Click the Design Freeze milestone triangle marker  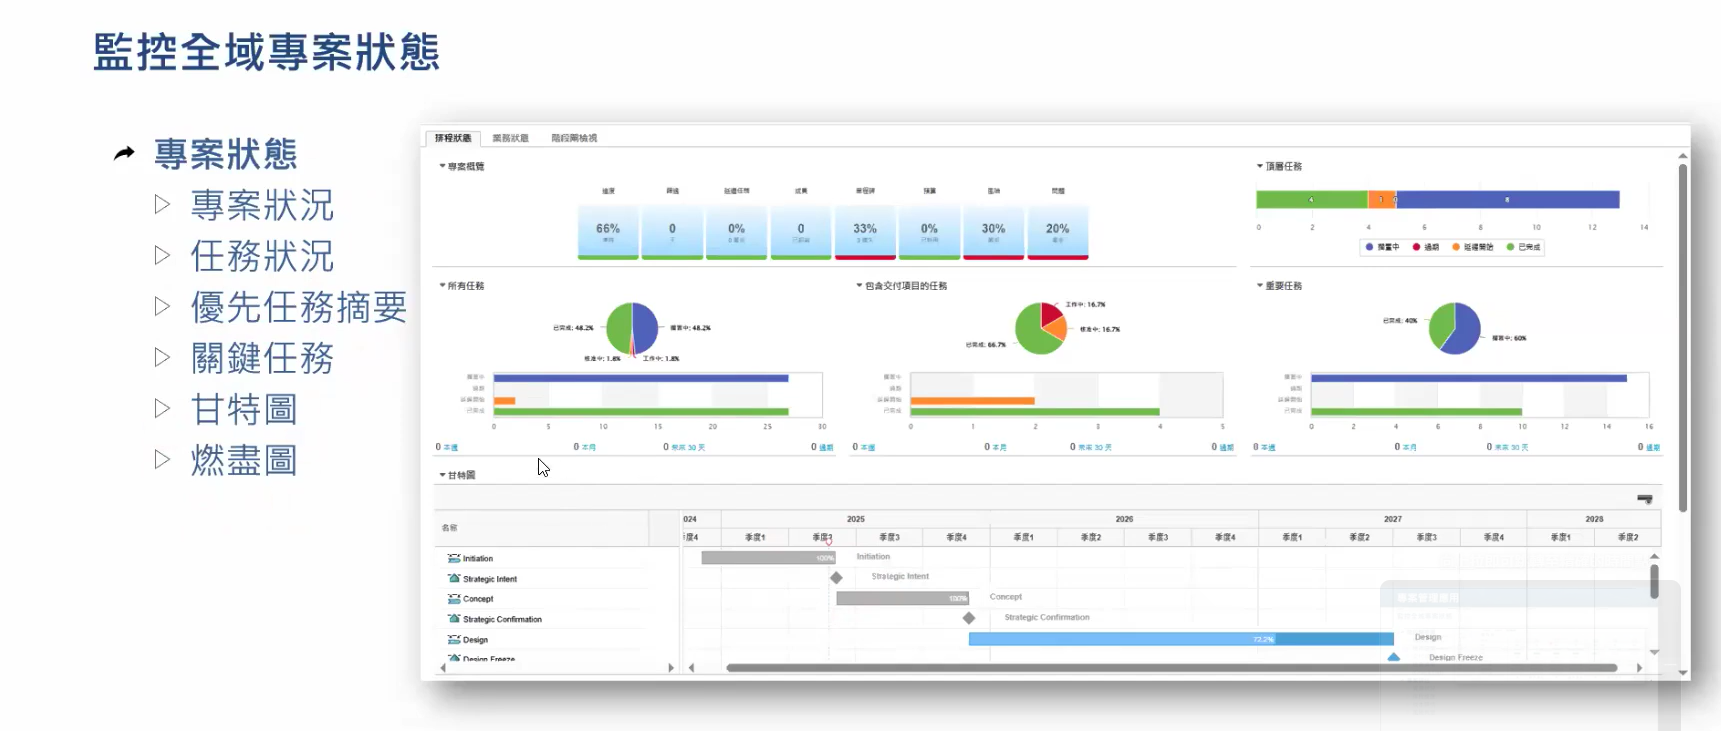(x=1393, y=657)
